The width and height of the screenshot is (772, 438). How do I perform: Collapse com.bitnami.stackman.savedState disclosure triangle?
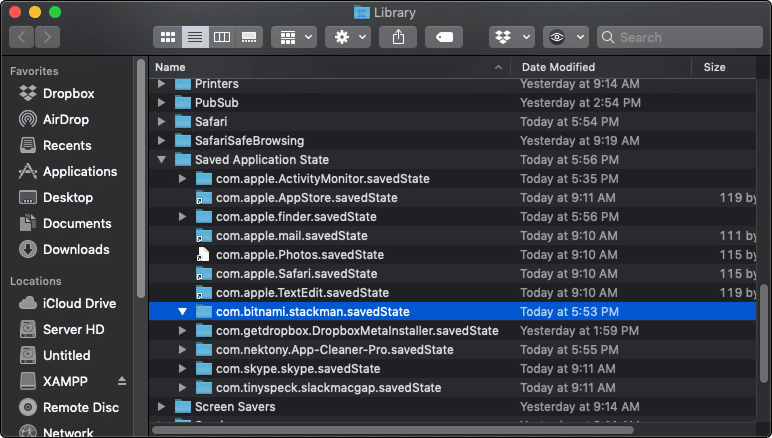tap(182, 312)
